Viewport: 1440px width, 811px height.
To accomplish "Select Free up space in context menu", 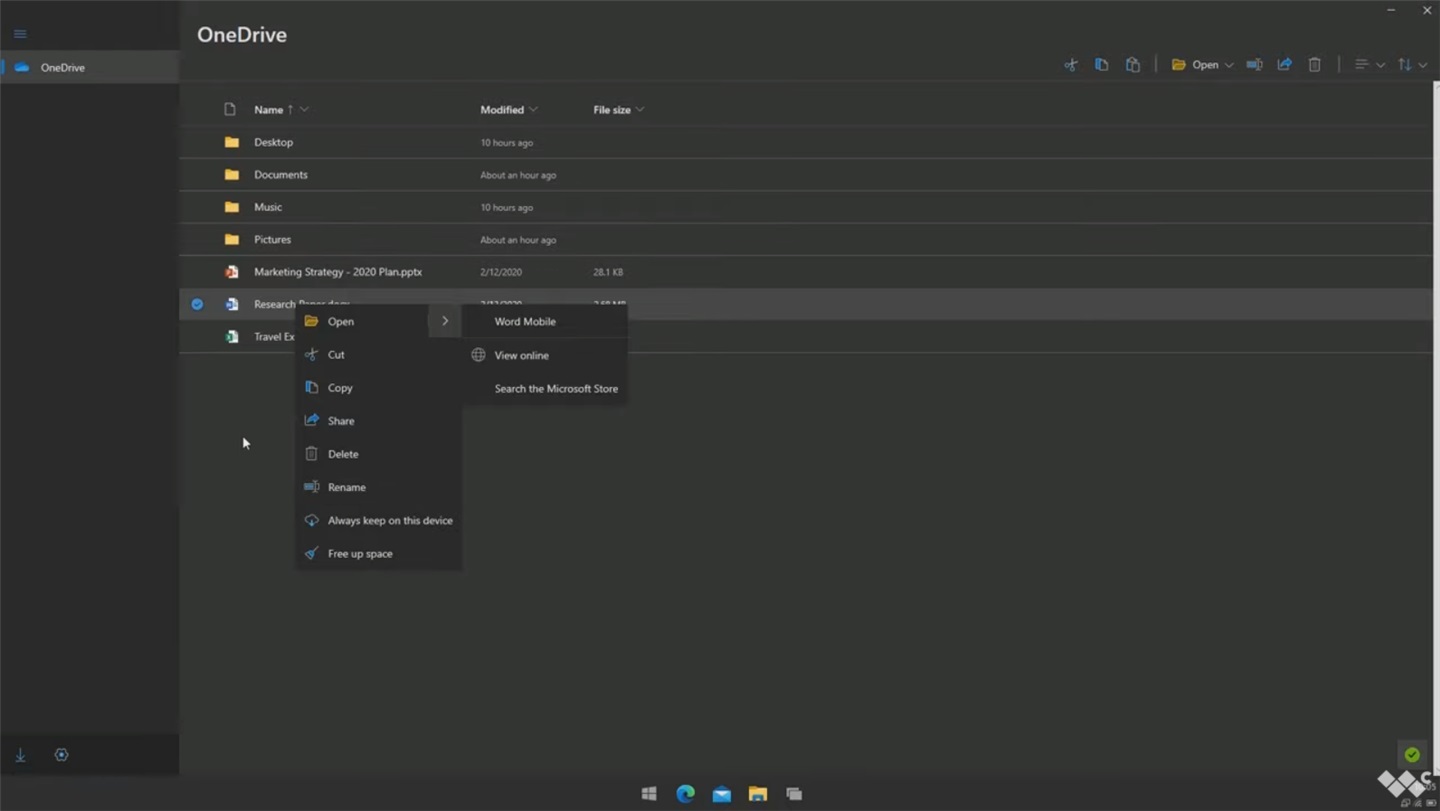I will [378, 553].
